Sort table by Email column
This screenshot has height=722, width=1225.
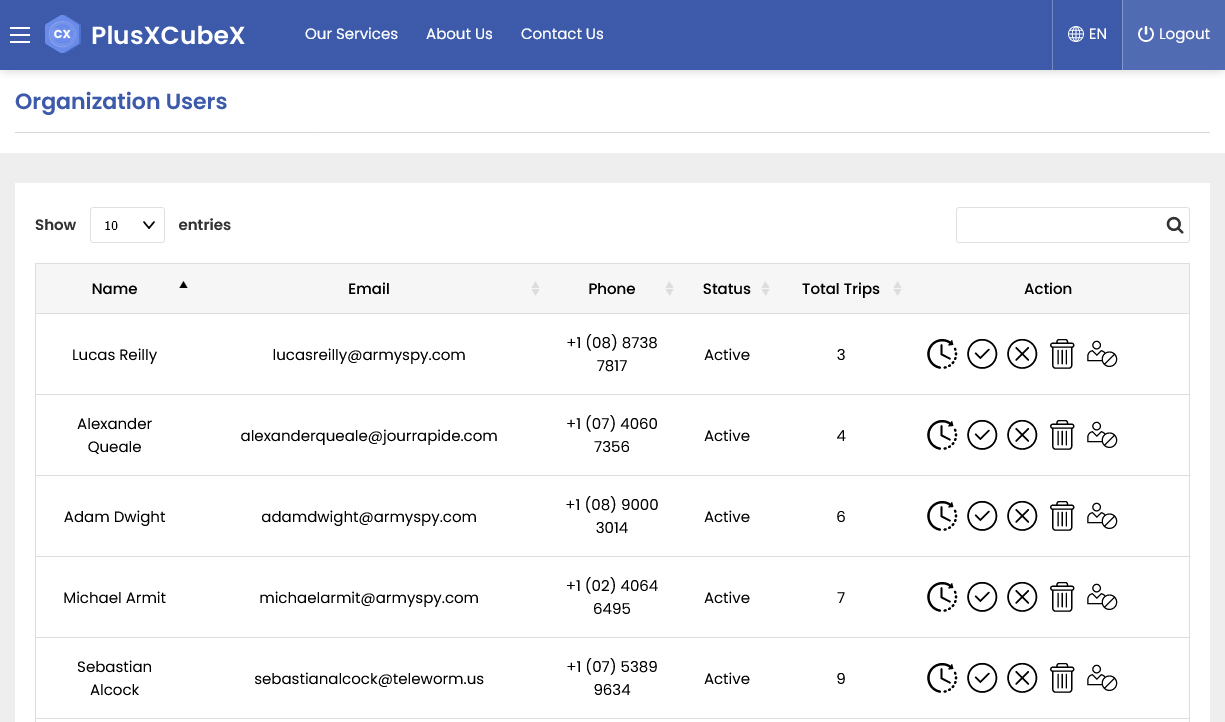[x=369, y=289]
